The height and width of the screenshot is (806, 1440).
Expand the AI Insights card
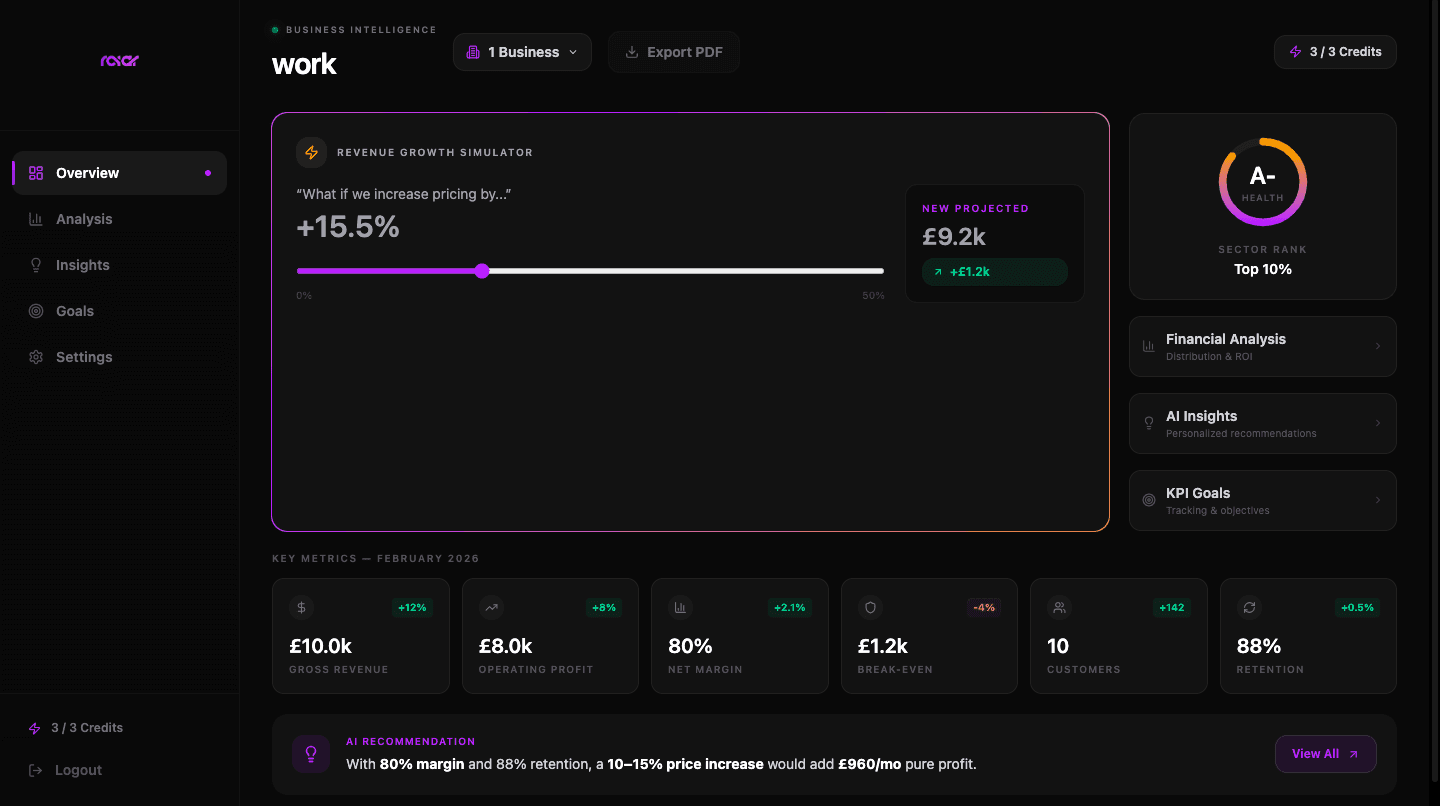pyautogui.click(x=1262, y=423)
